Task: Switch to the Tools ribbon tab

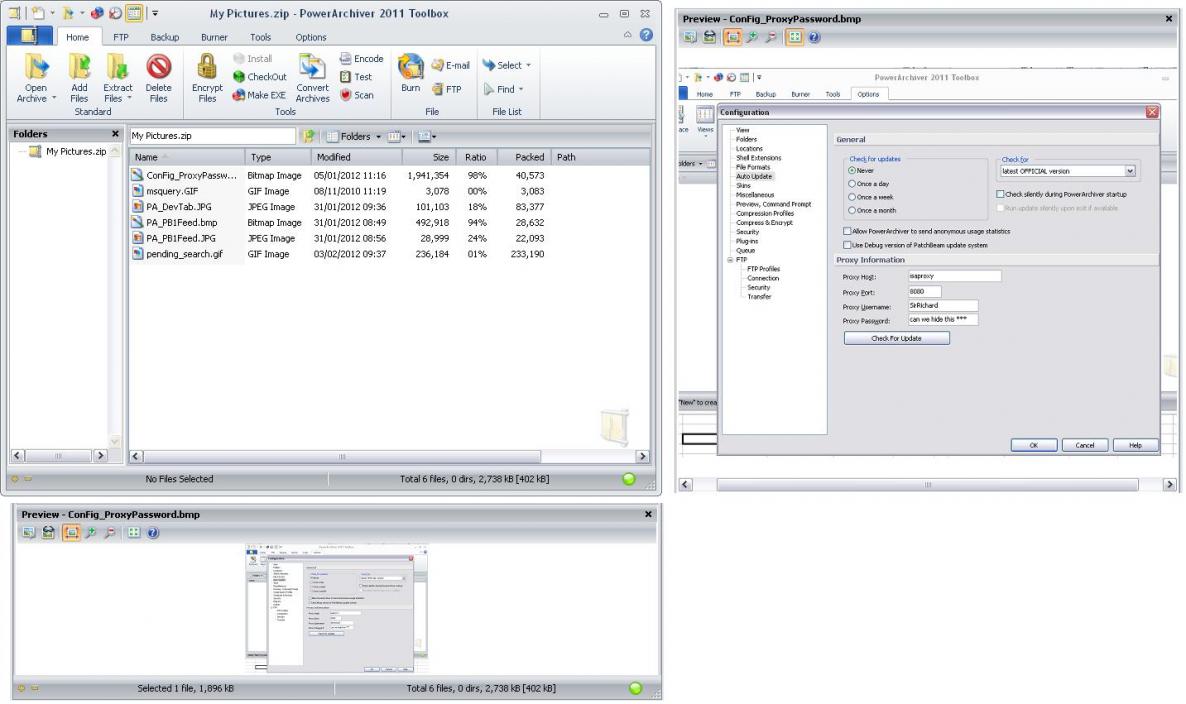Action: (260, 37)
